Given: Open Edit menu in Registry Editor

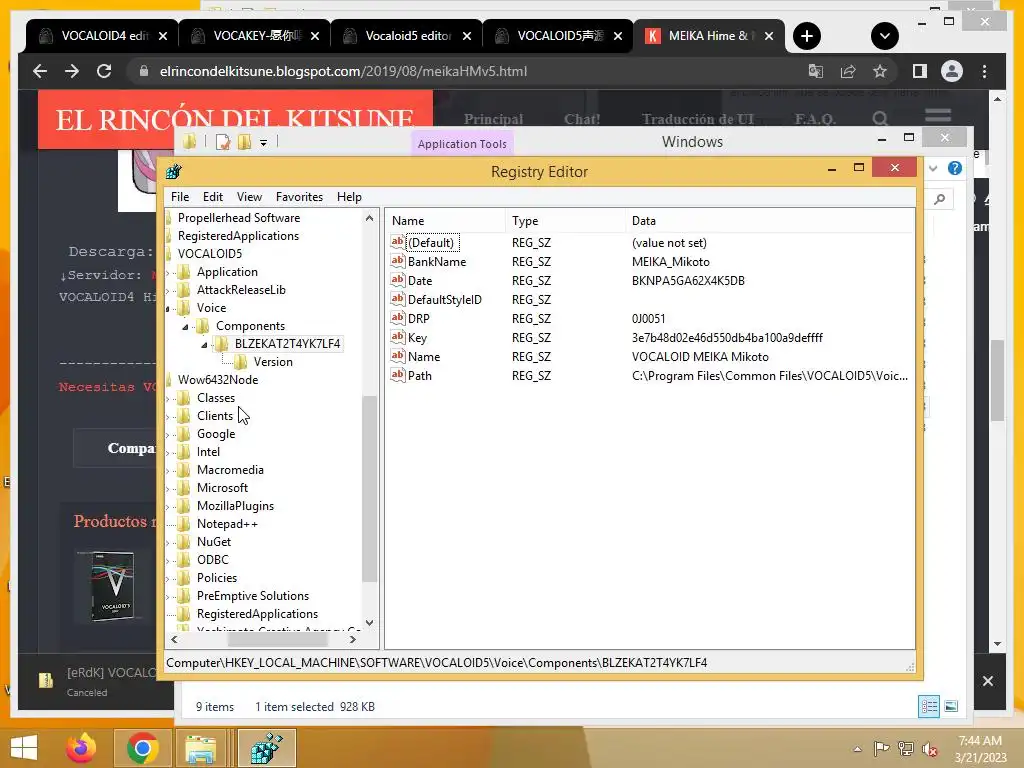Looking at the screenshot, I should (212, 197).
